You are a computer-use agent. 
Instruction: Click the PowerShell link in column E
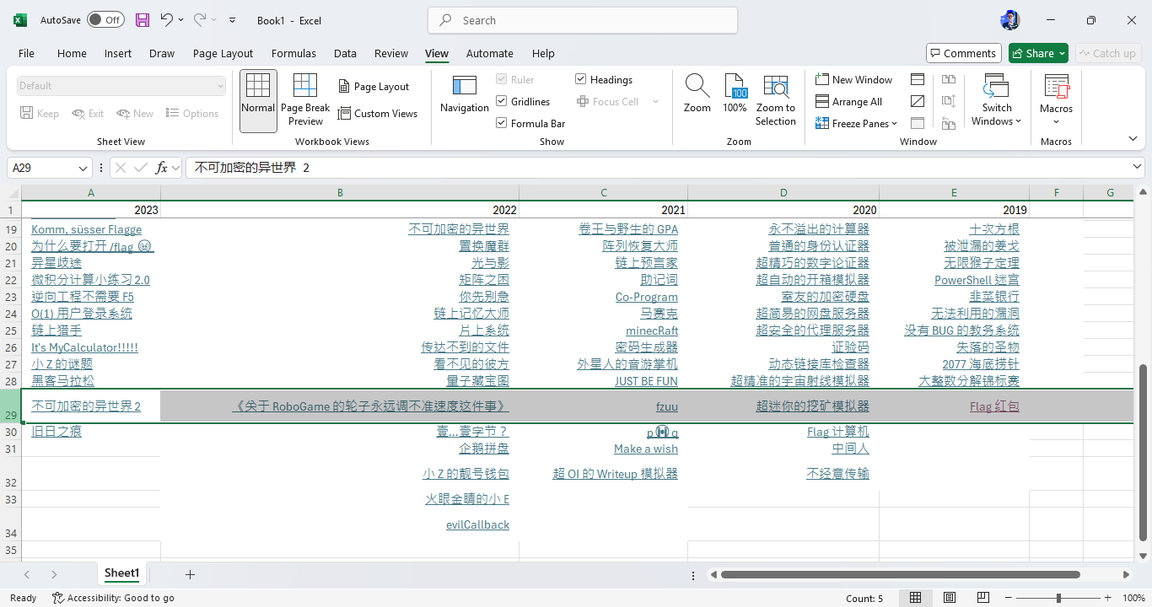[976, 280]
